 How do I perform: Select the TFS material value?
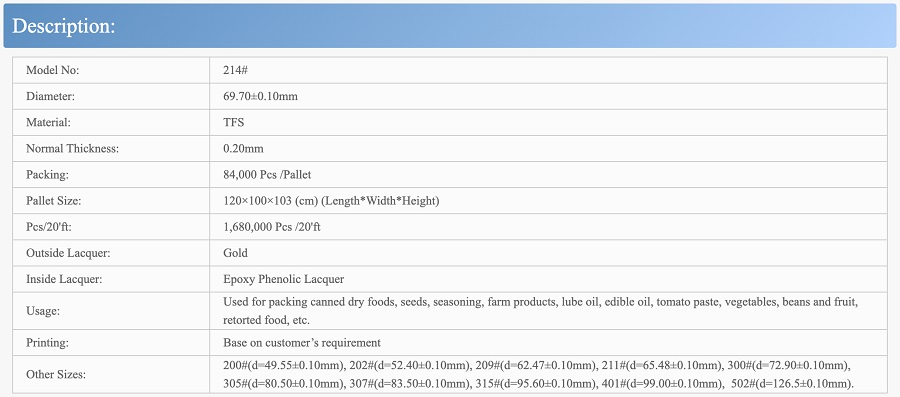[x=234, y=123]
